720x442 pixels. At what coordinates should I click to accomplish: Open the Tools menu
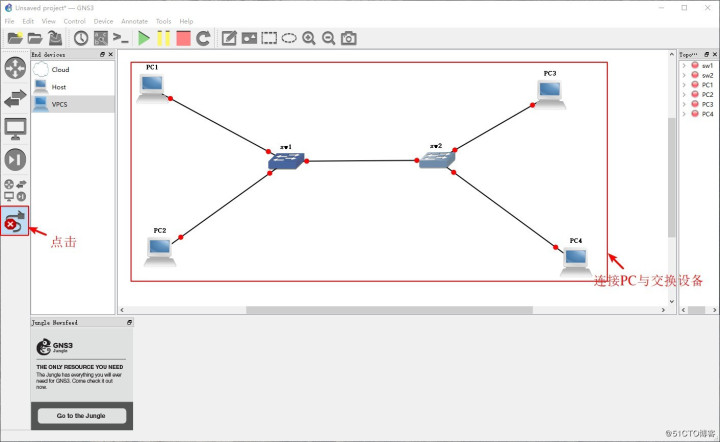(x=163, y=21)
